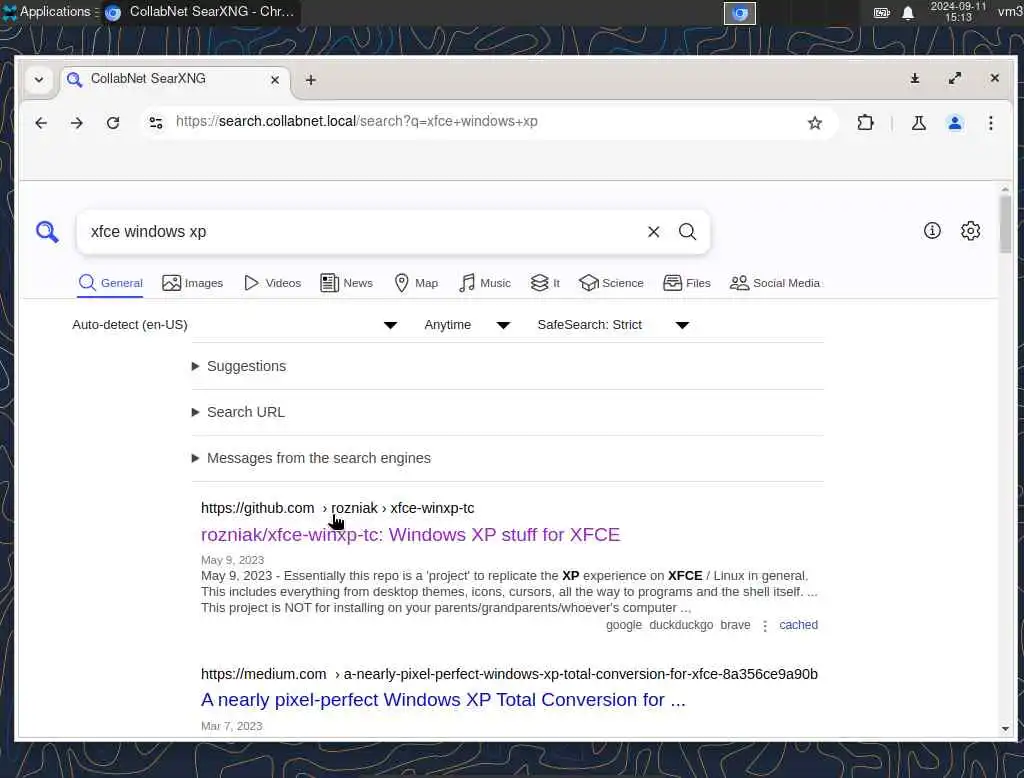The height and width of the screenshot is (778, 1024).
Task: Open the Anytime time range dropdown
Action: coord(467,325)
